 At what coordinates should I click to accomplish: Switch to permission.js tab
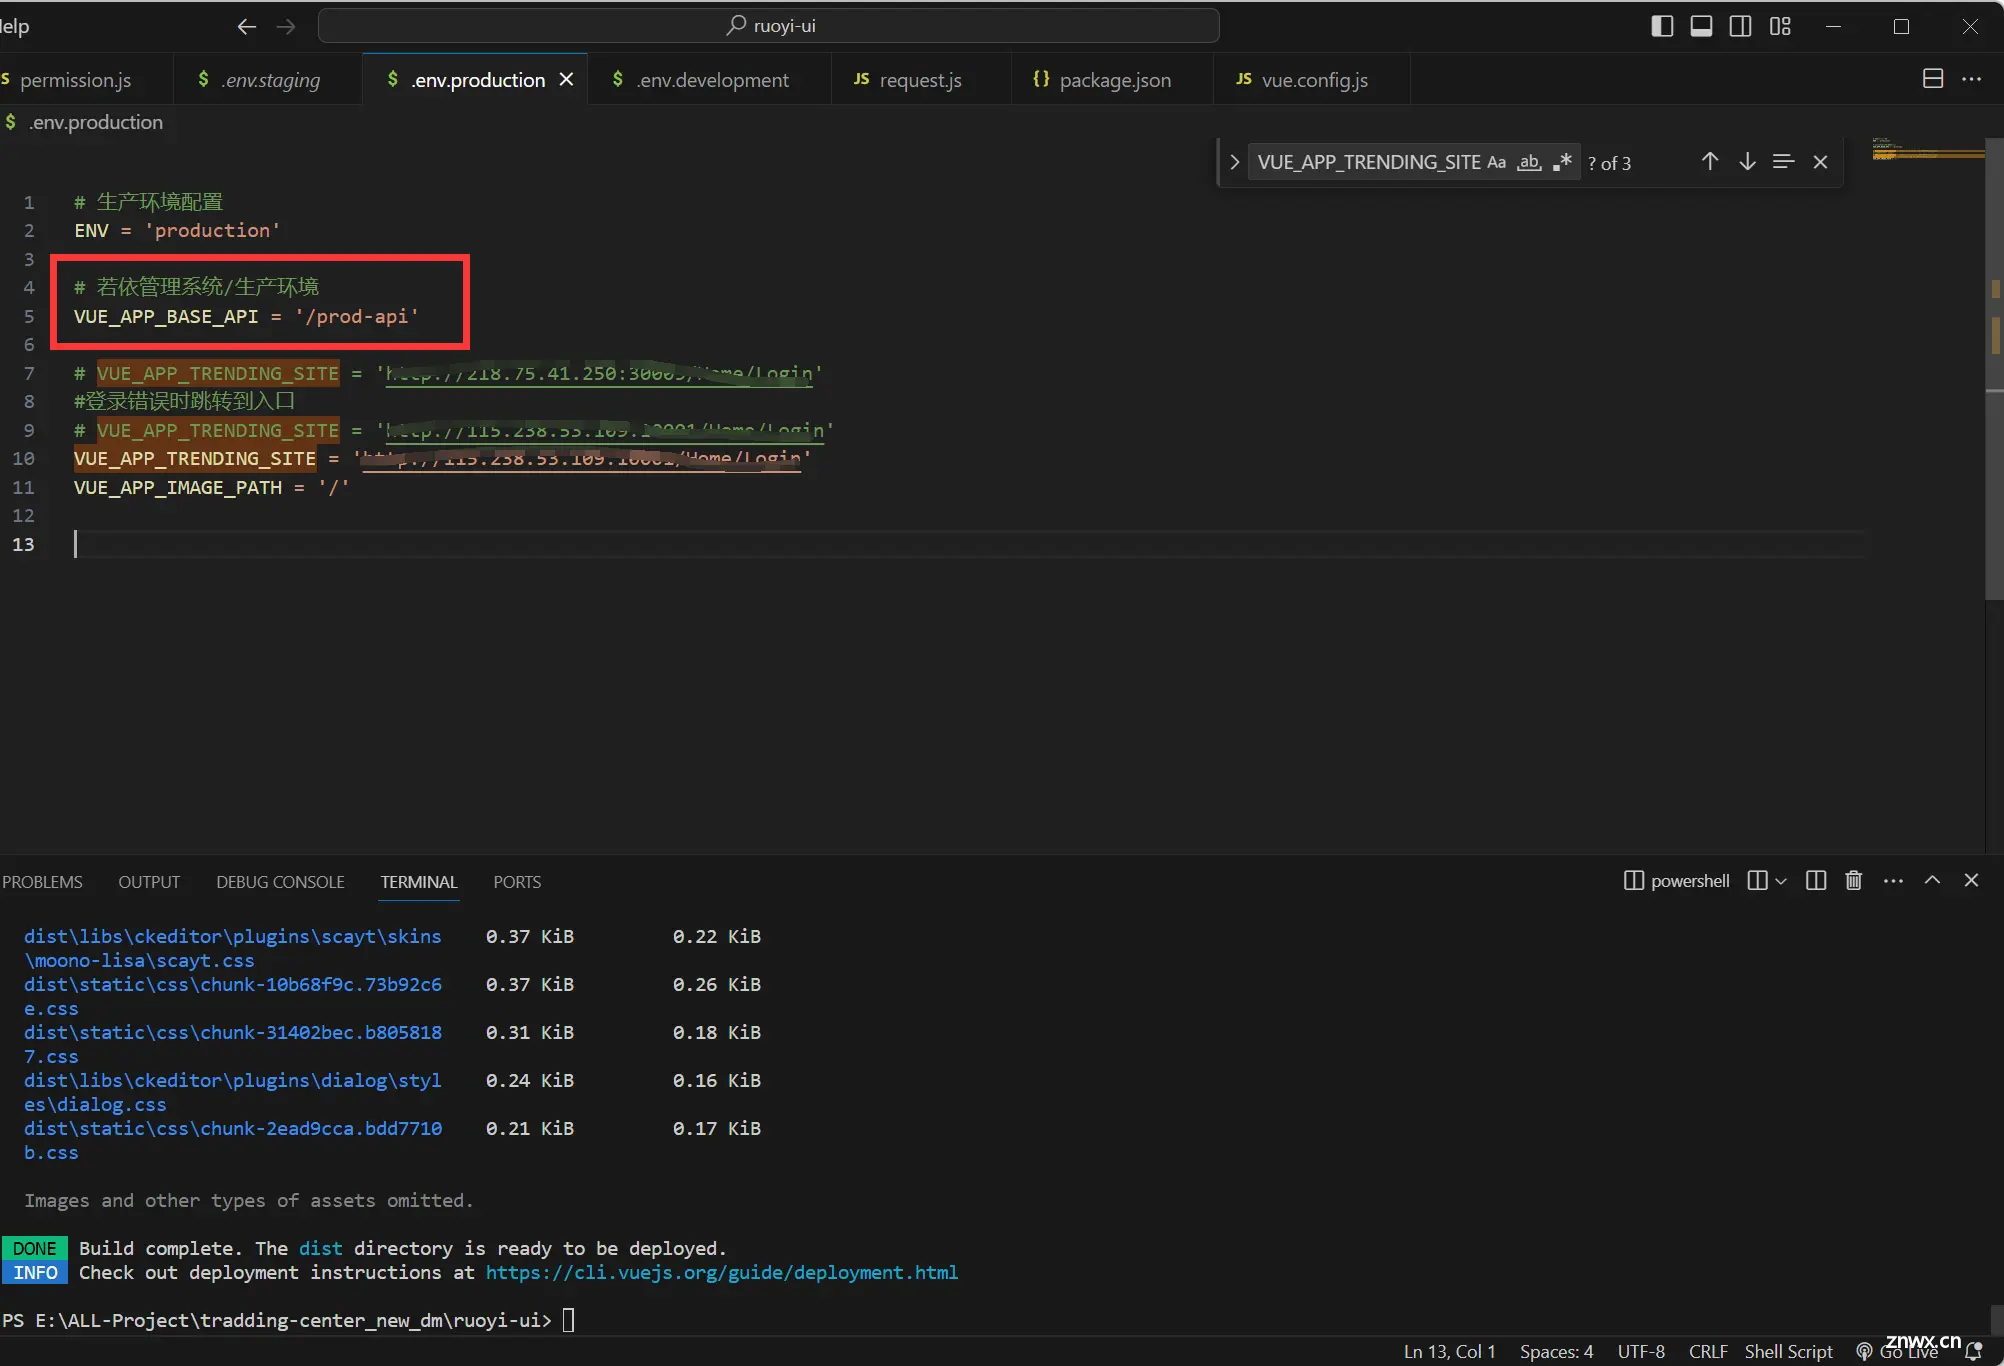click(x=76, y=80)
